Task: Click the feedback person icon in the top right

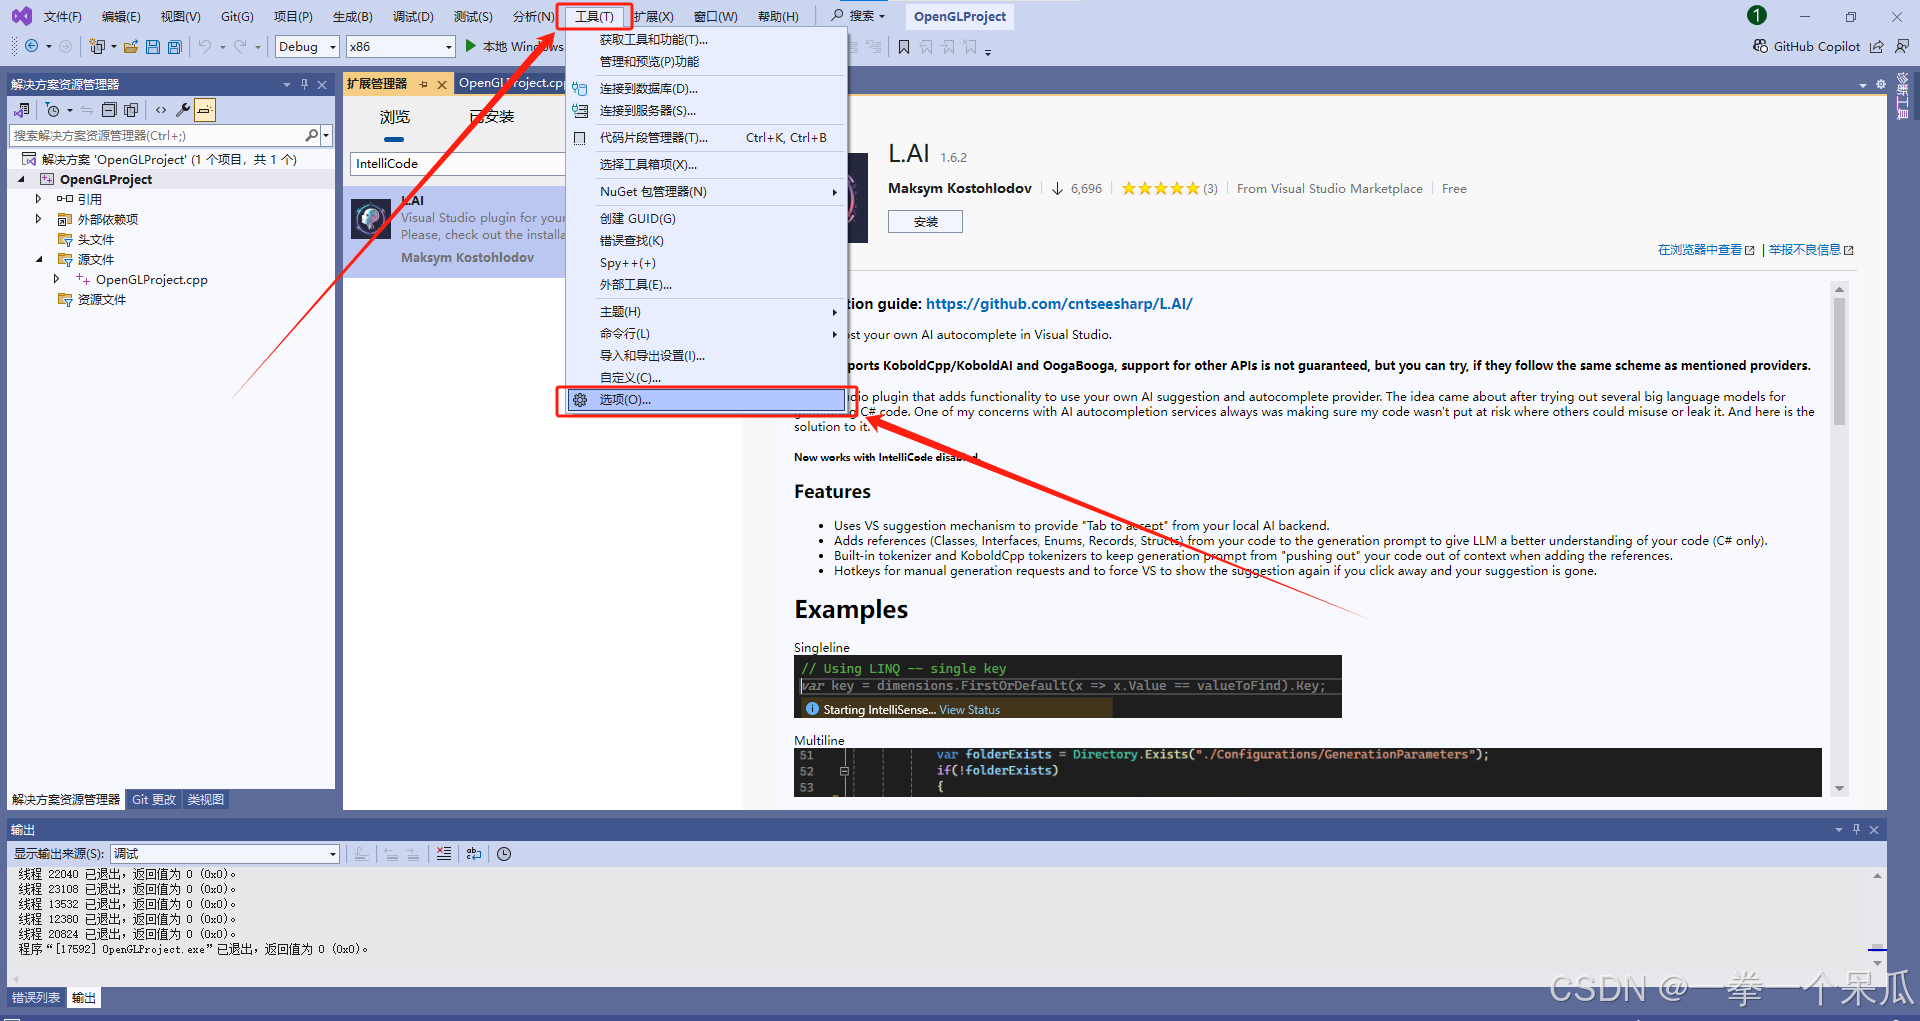Action: point(1901,46)
